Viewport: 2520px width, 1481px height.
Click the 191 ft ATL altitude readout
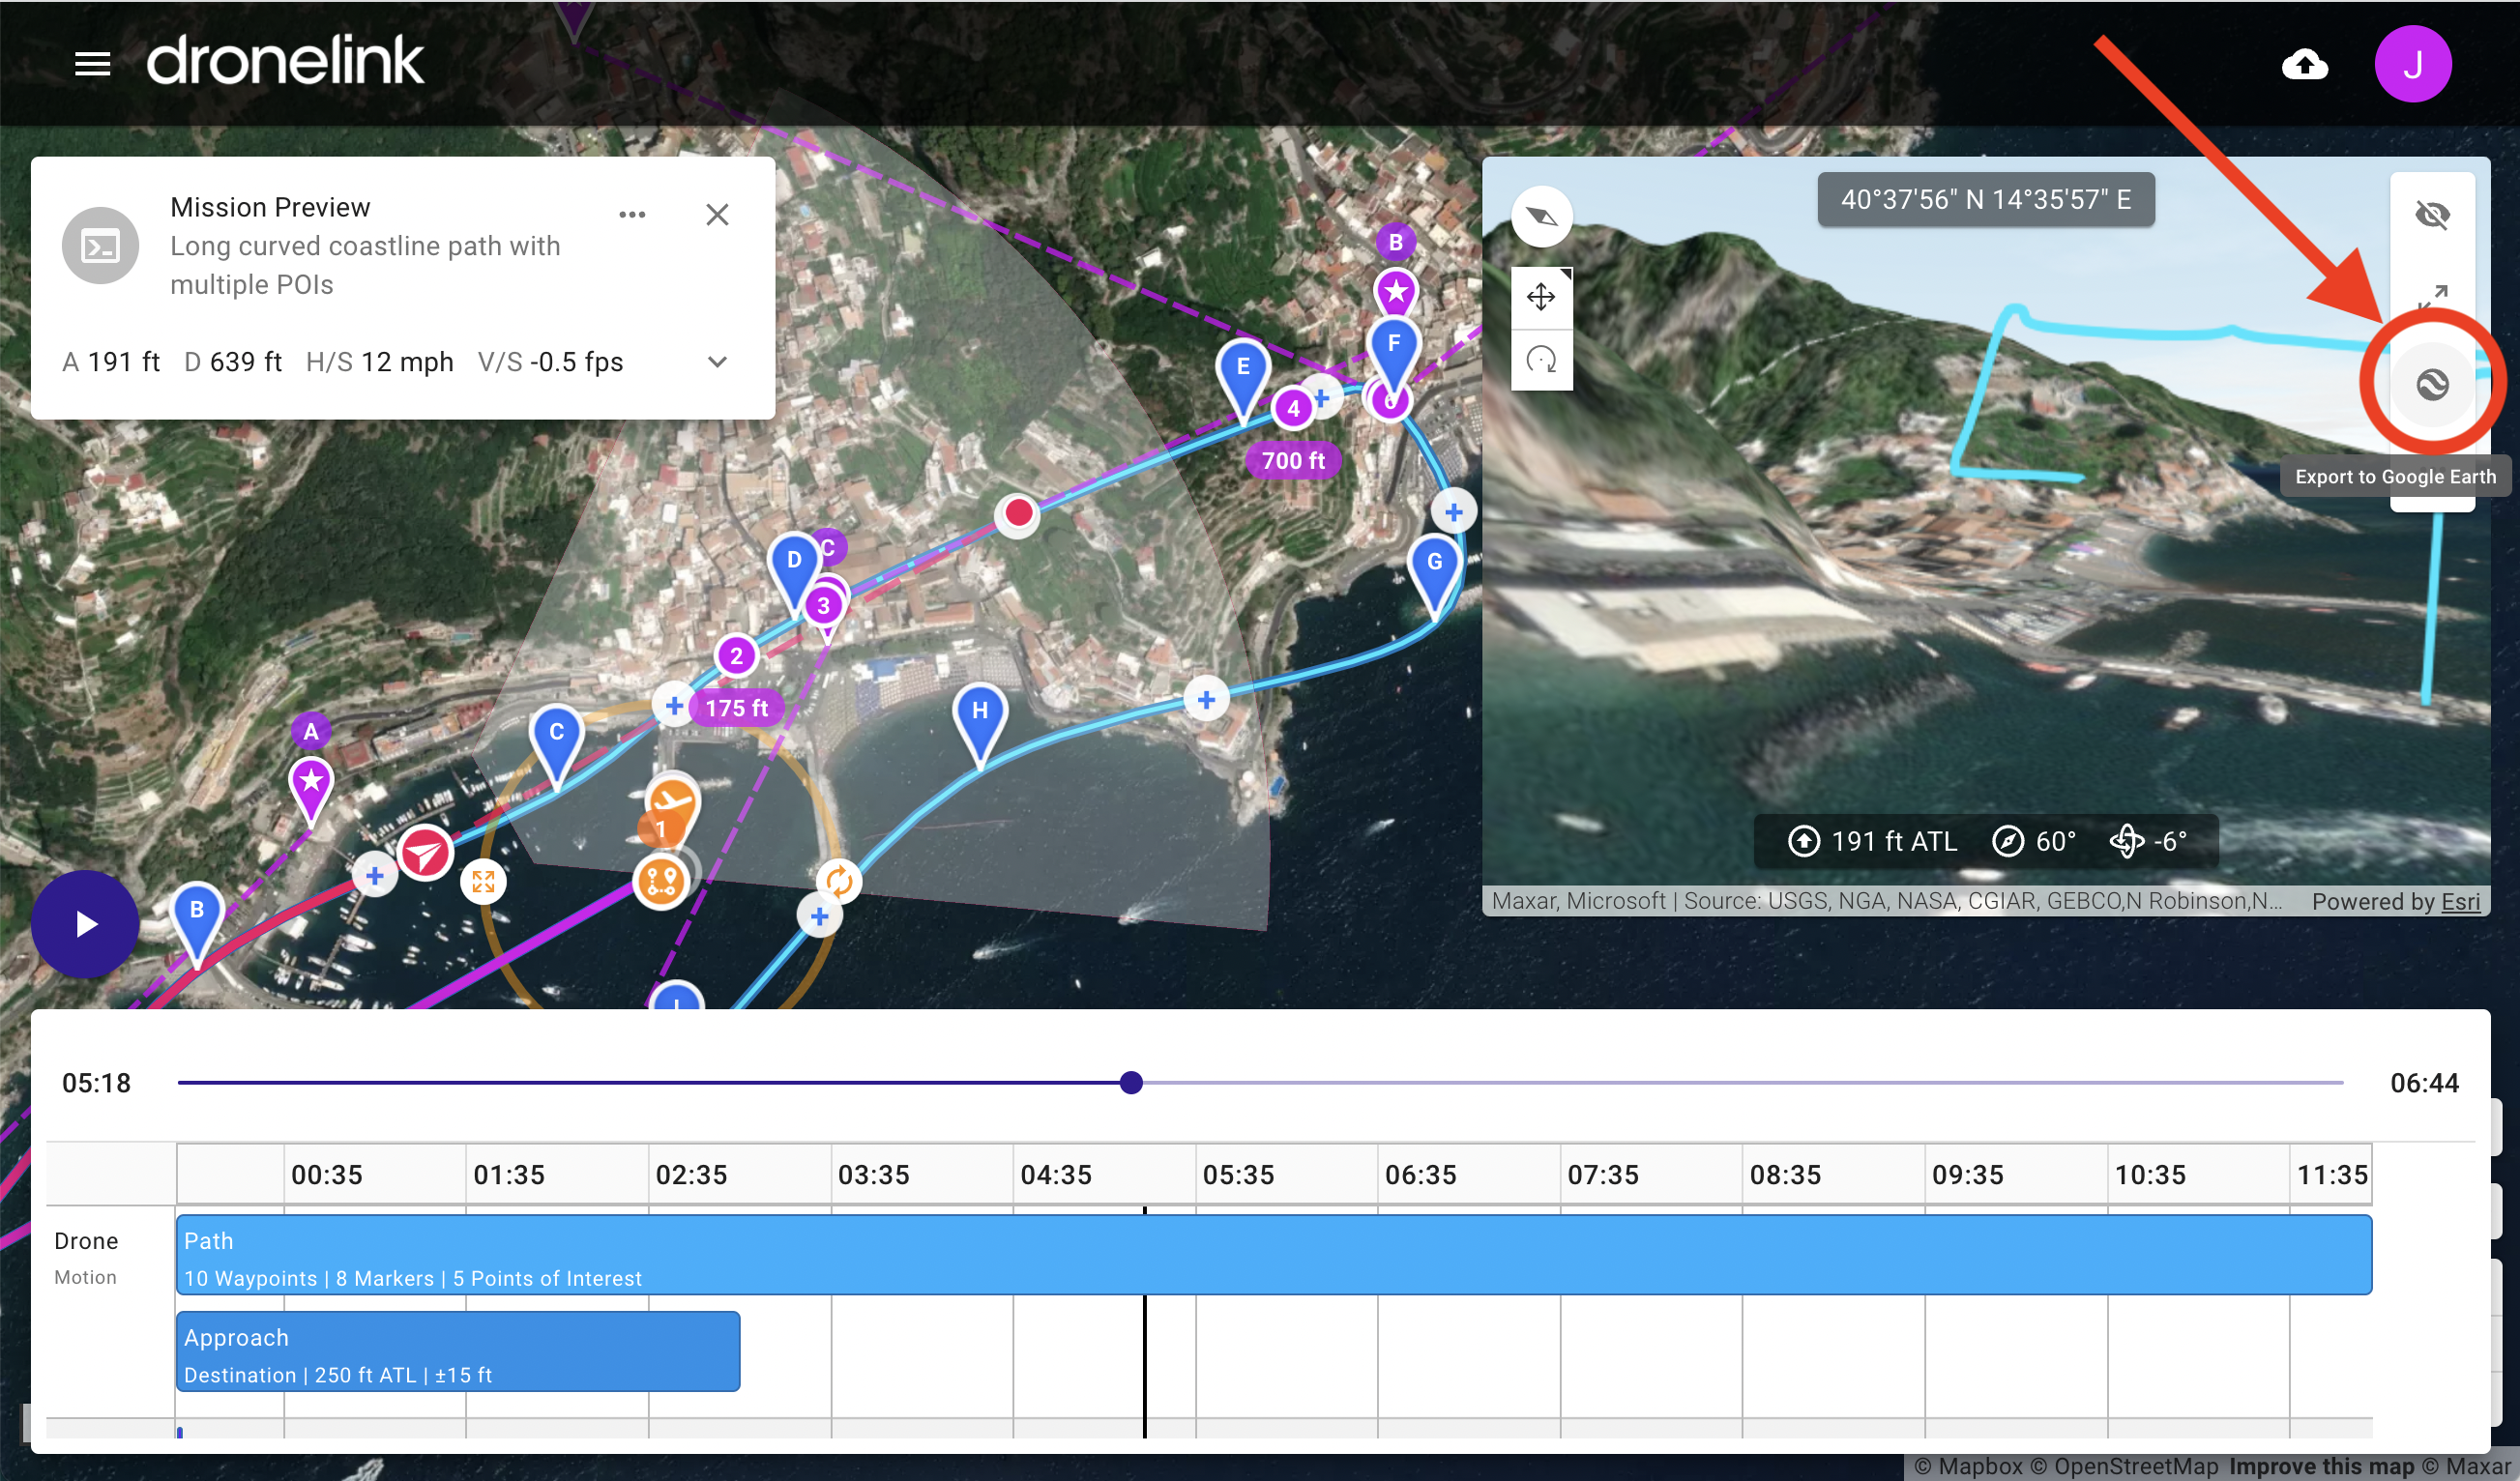coord(1872,841)
